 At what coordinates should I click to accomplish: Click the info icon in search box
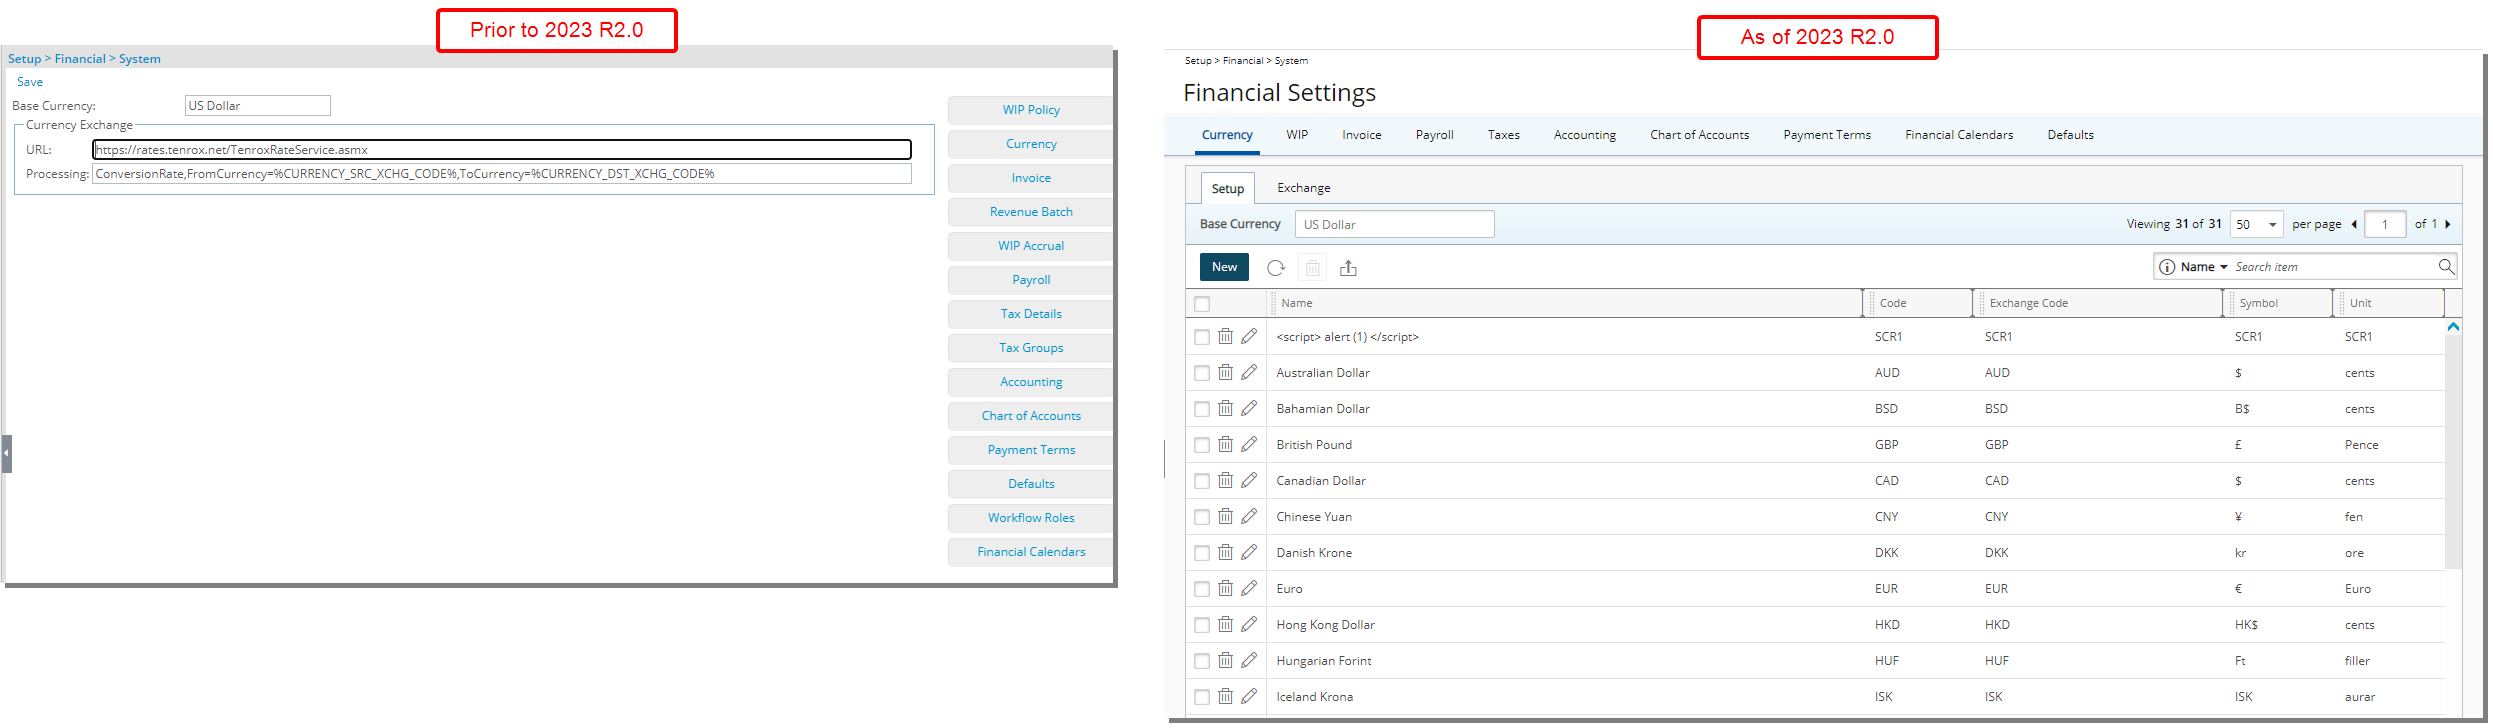point(2167,267)
